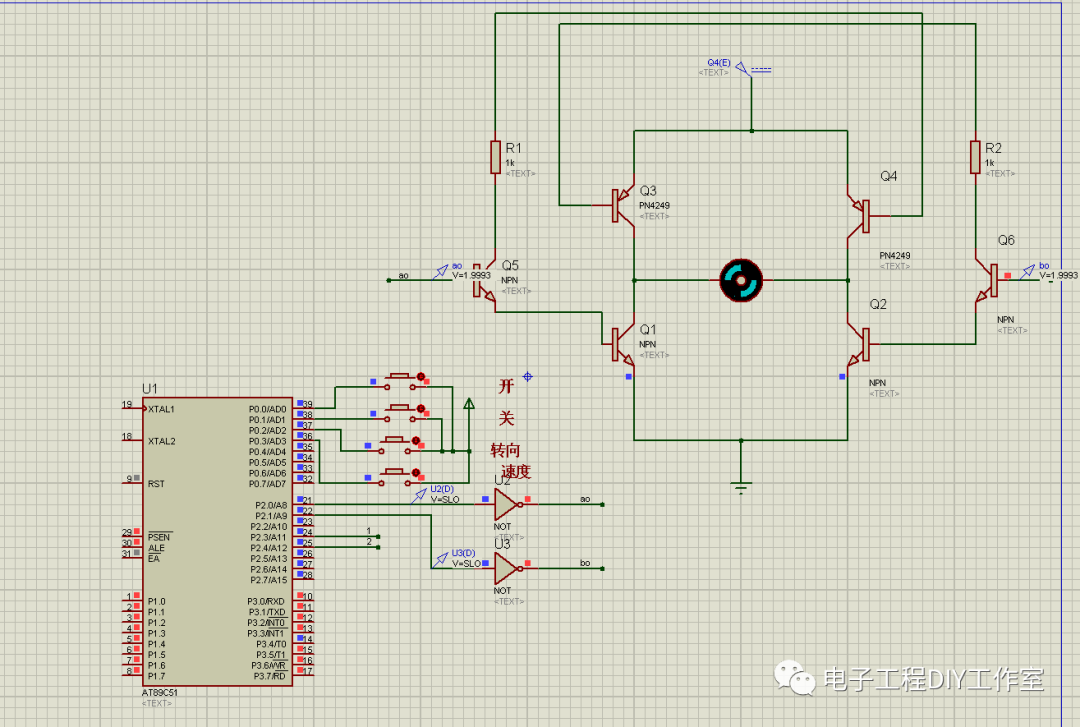
Task: Click the R1 1k value text
Action: coord(510,163)
